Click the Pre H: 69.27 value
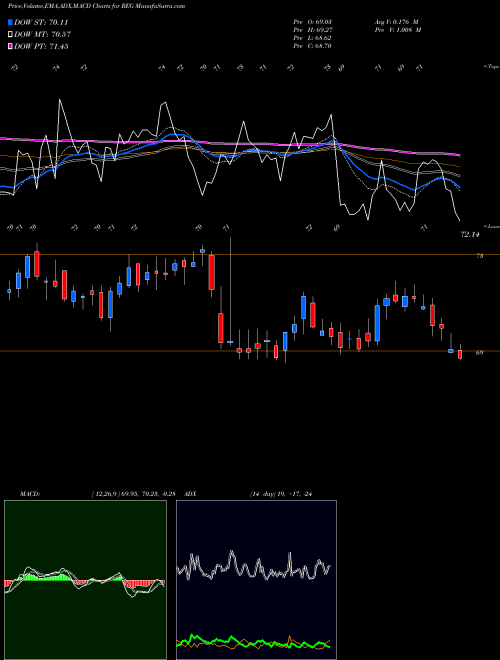The image size is (500, 660). coord(312,30)
